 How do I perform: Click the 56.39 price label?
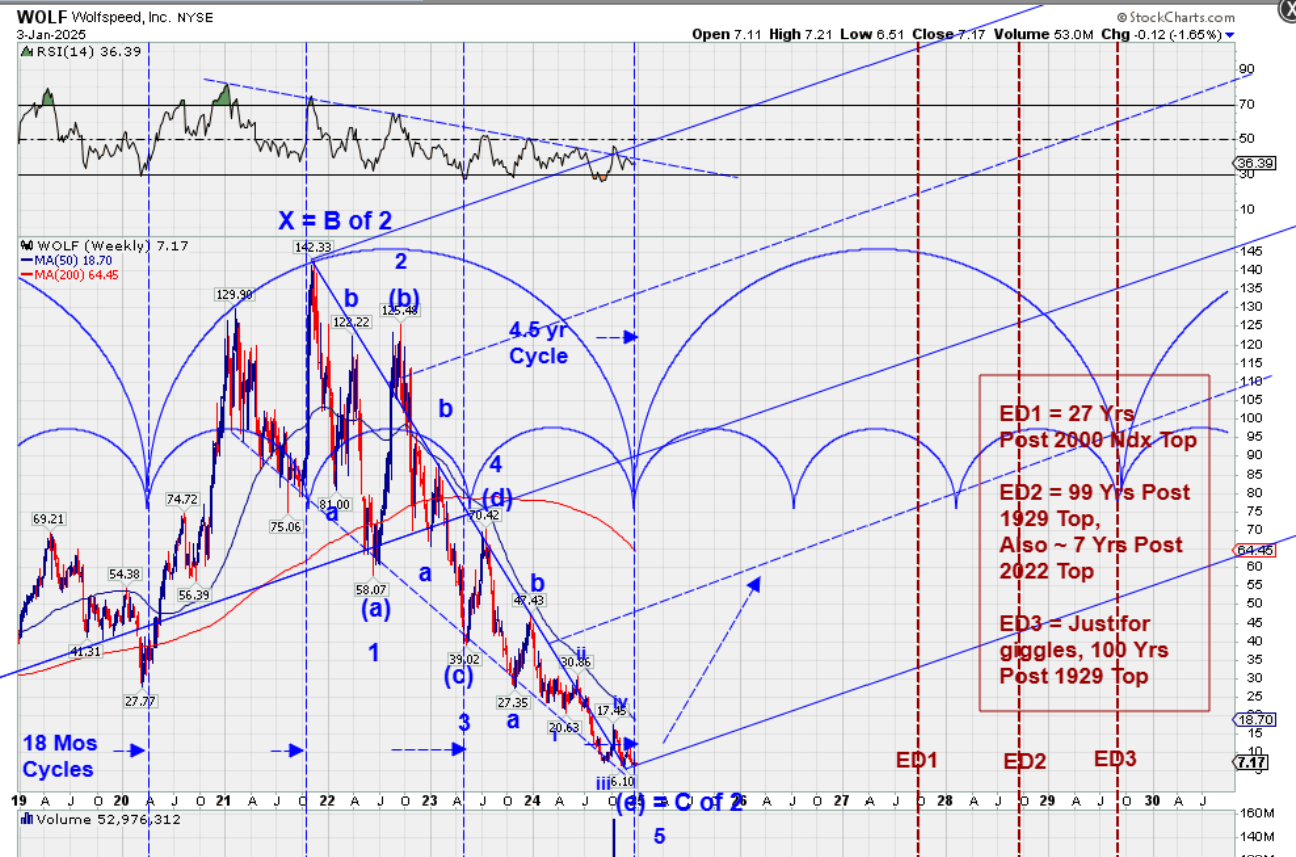point(193,594)
